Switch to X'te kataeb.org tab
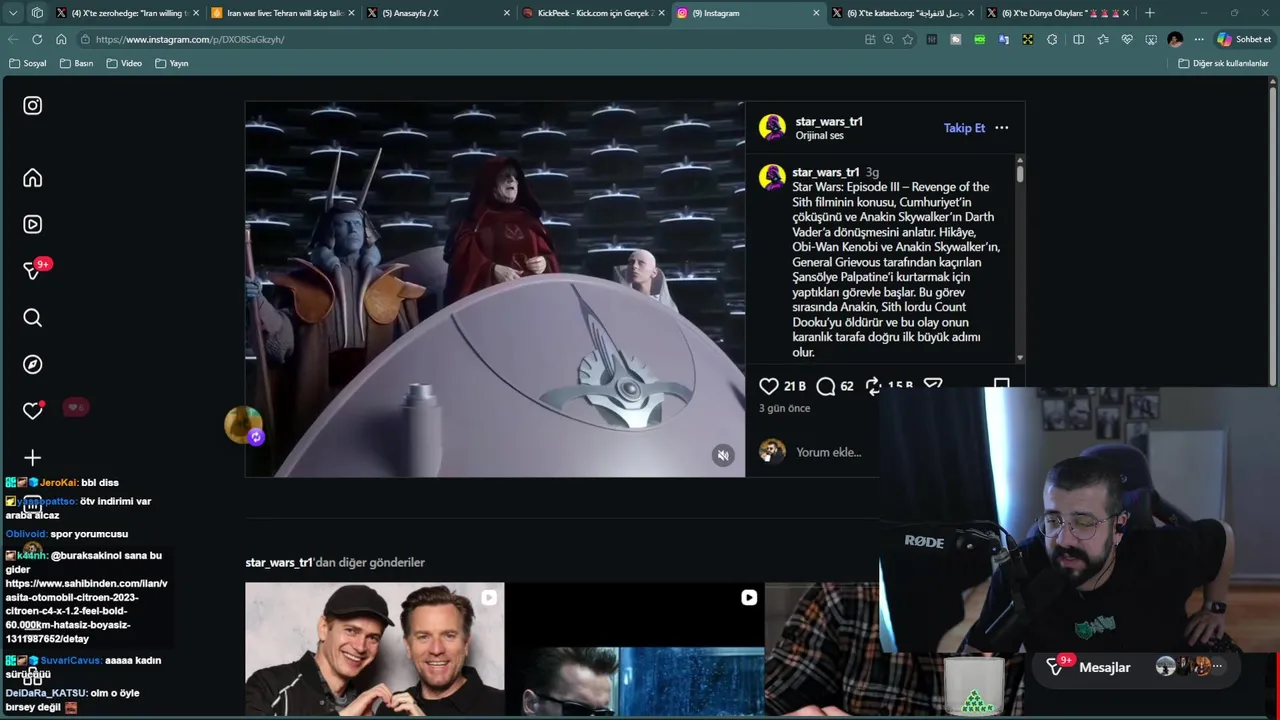This screenshot has height=720, width=1280. 902,13
